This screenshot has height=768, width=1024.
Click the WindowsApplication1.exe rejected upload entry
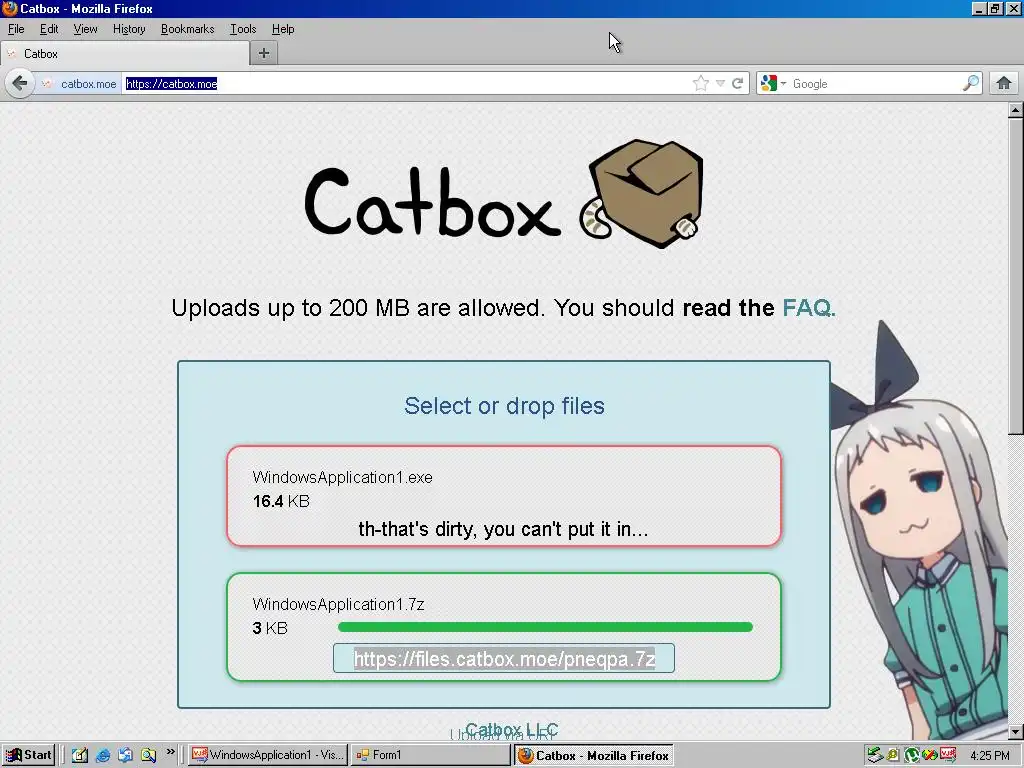(x=504, y=496)
